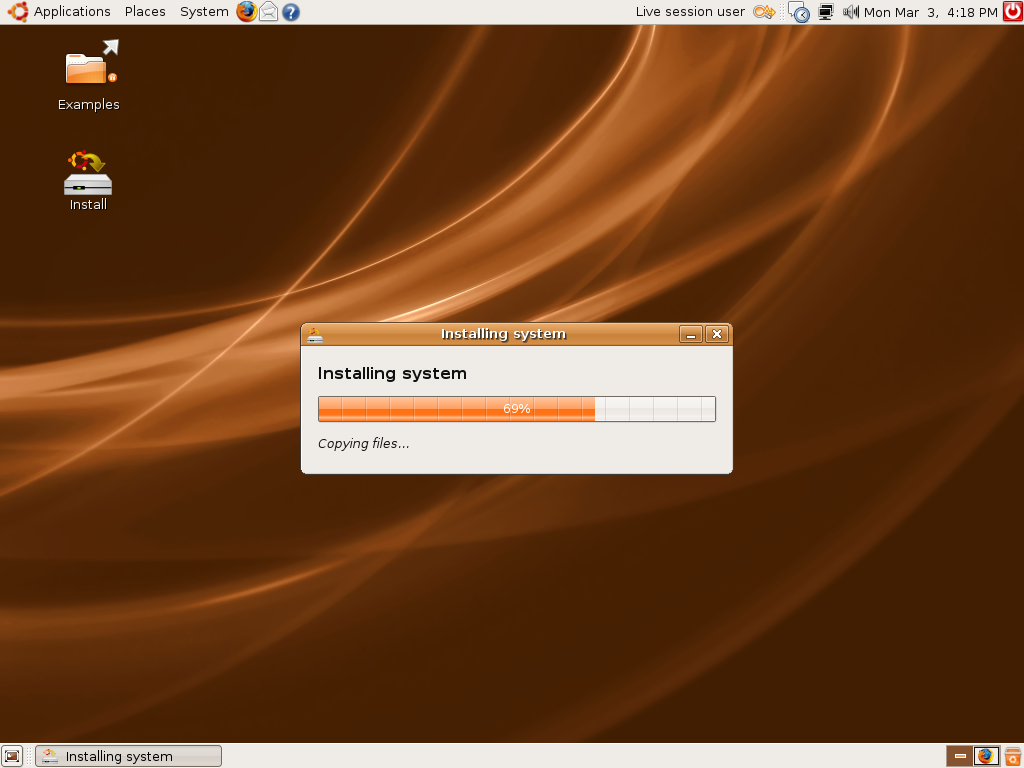Switch to workspace with the Firefox icon
This screenshot has height=768, width=1024.
click(986, 756)
